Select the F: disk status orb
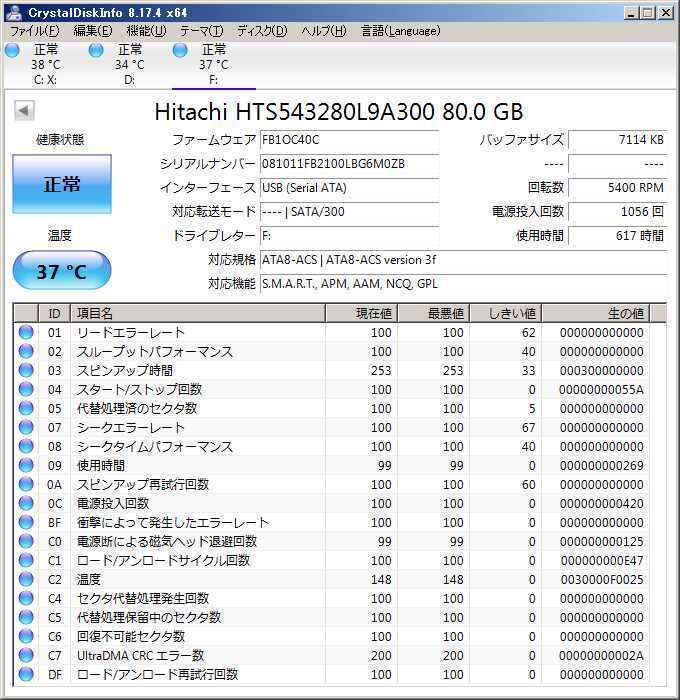This screenshot has height=700, width=680. coord(180,50)
